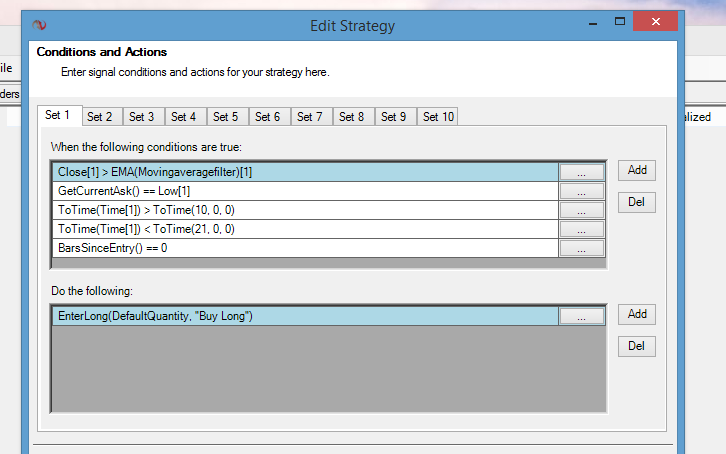Image resolution: width=726 pixels, height=454 pixels.
Task: Click ellipsis button for ToTime(21, 0, 0) condition
Action: pyautogui.click(x=581, y=229)
